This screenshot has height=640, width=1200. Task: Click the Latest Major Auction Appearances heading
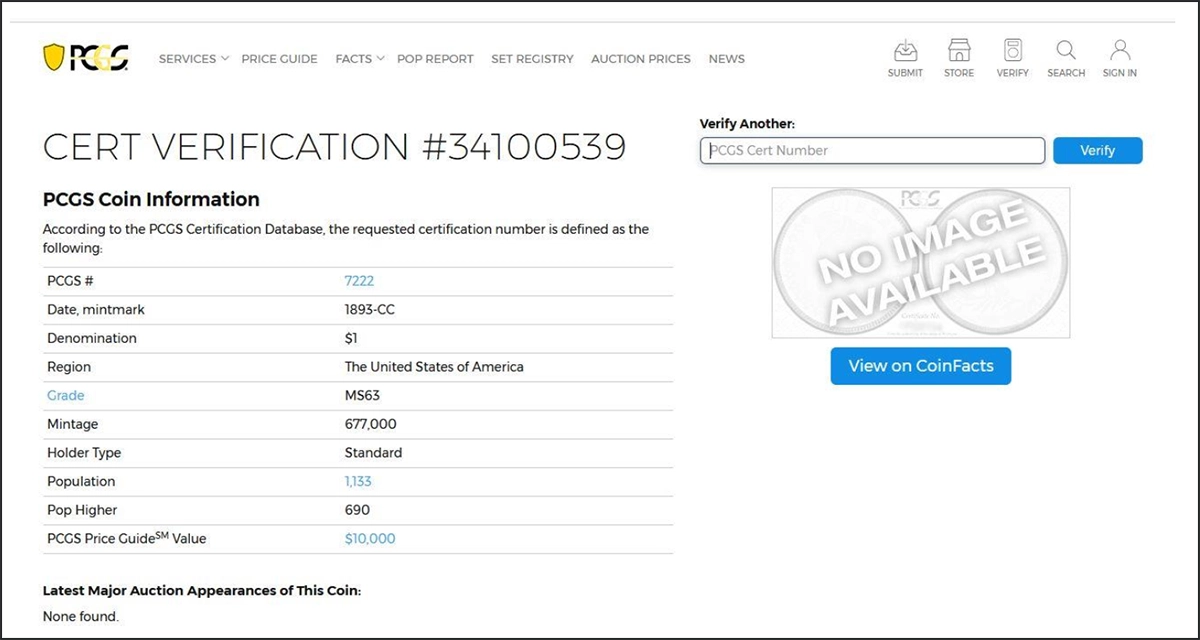coord(202,591)
